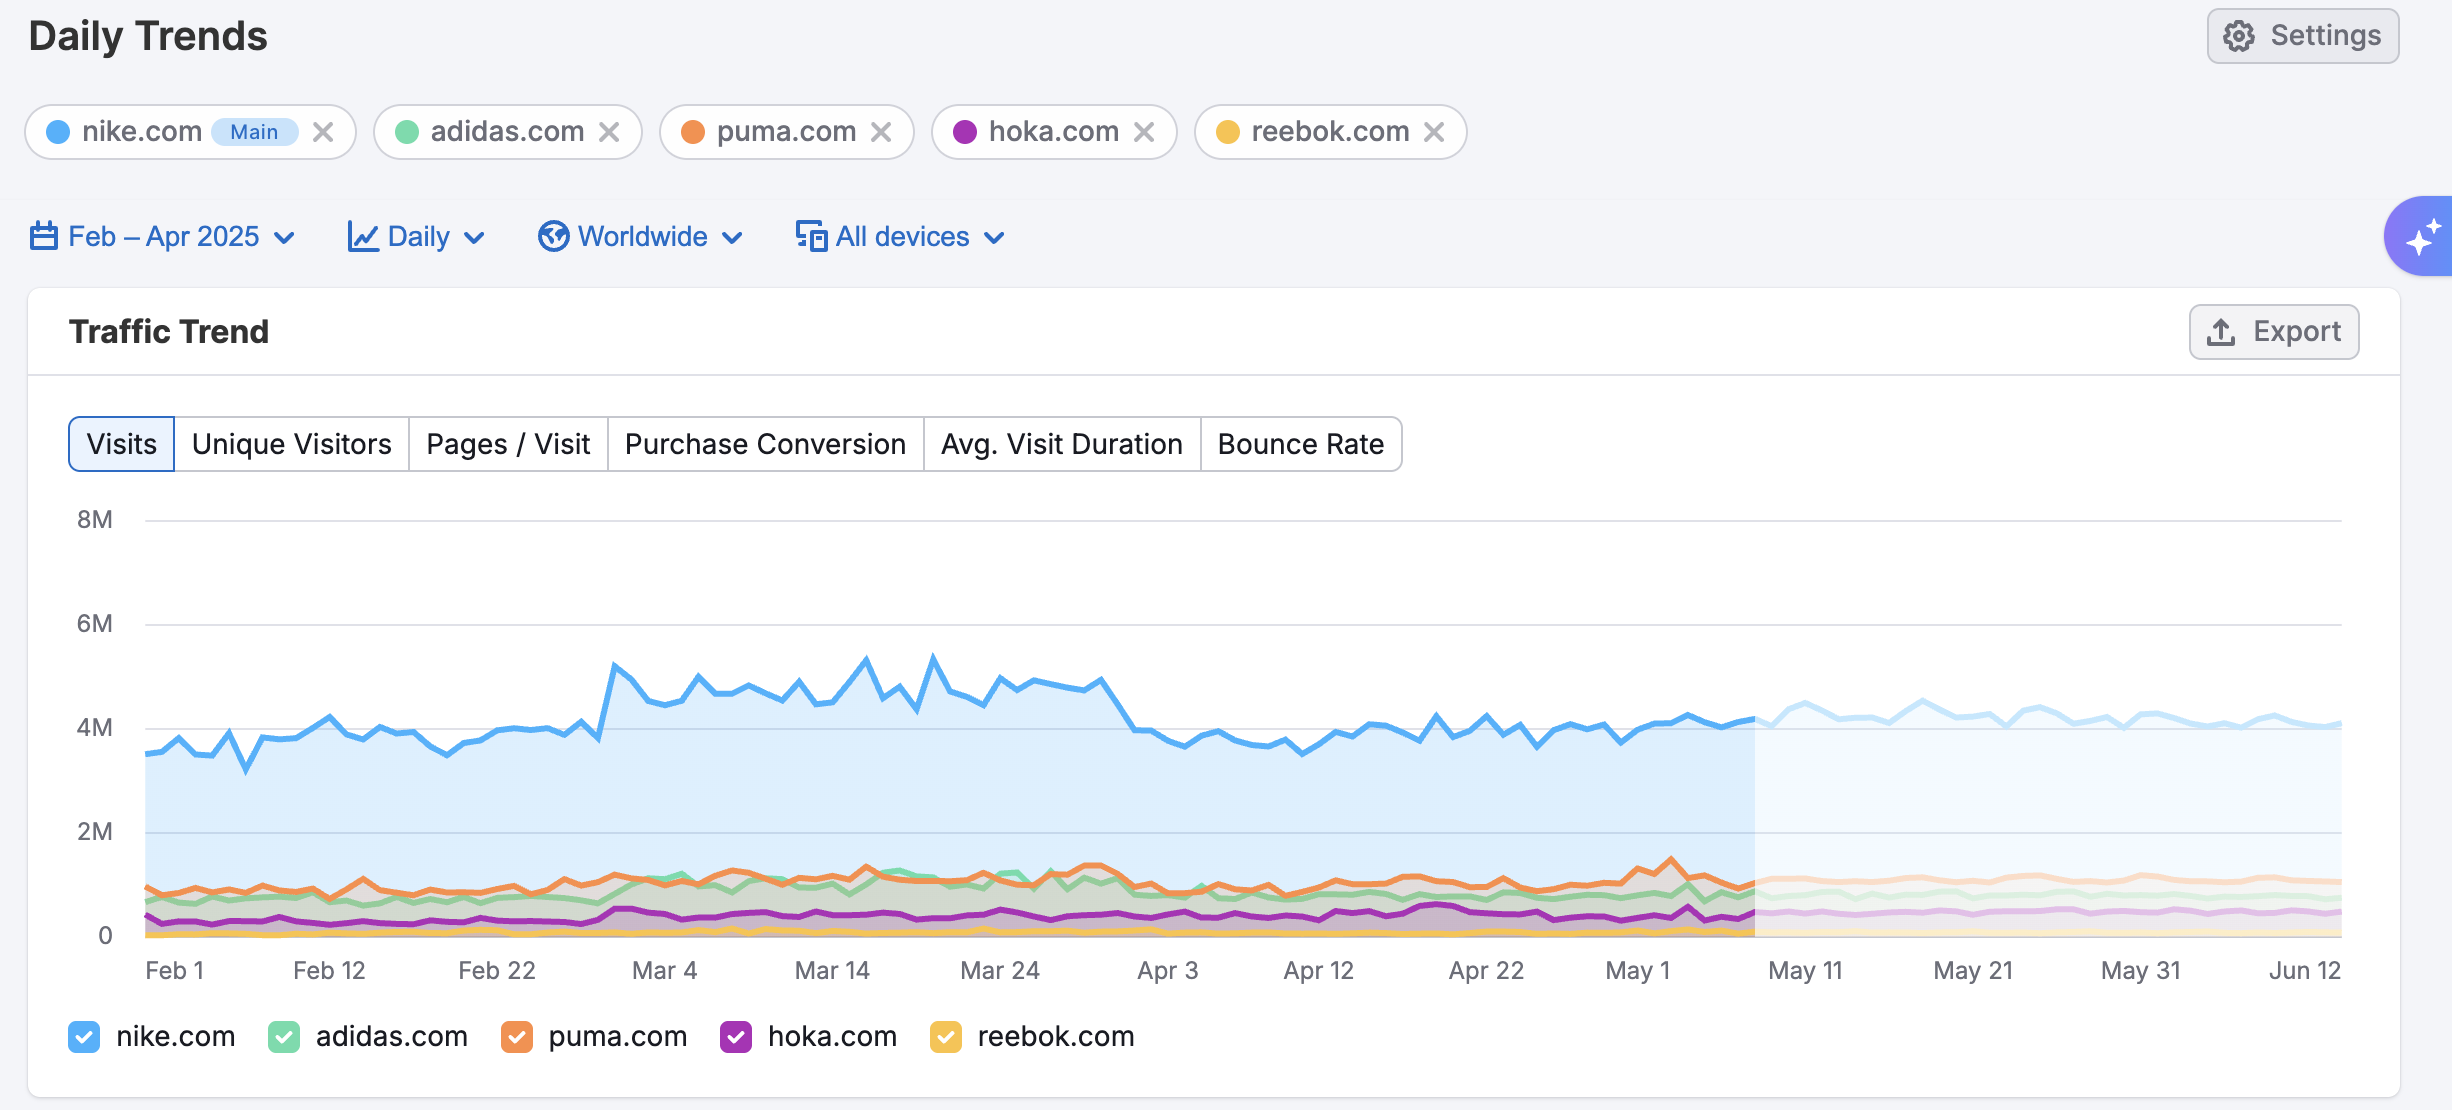Remove adidas.com chip using X icon
The image size is (2452, 1110).
coord(609,132)
